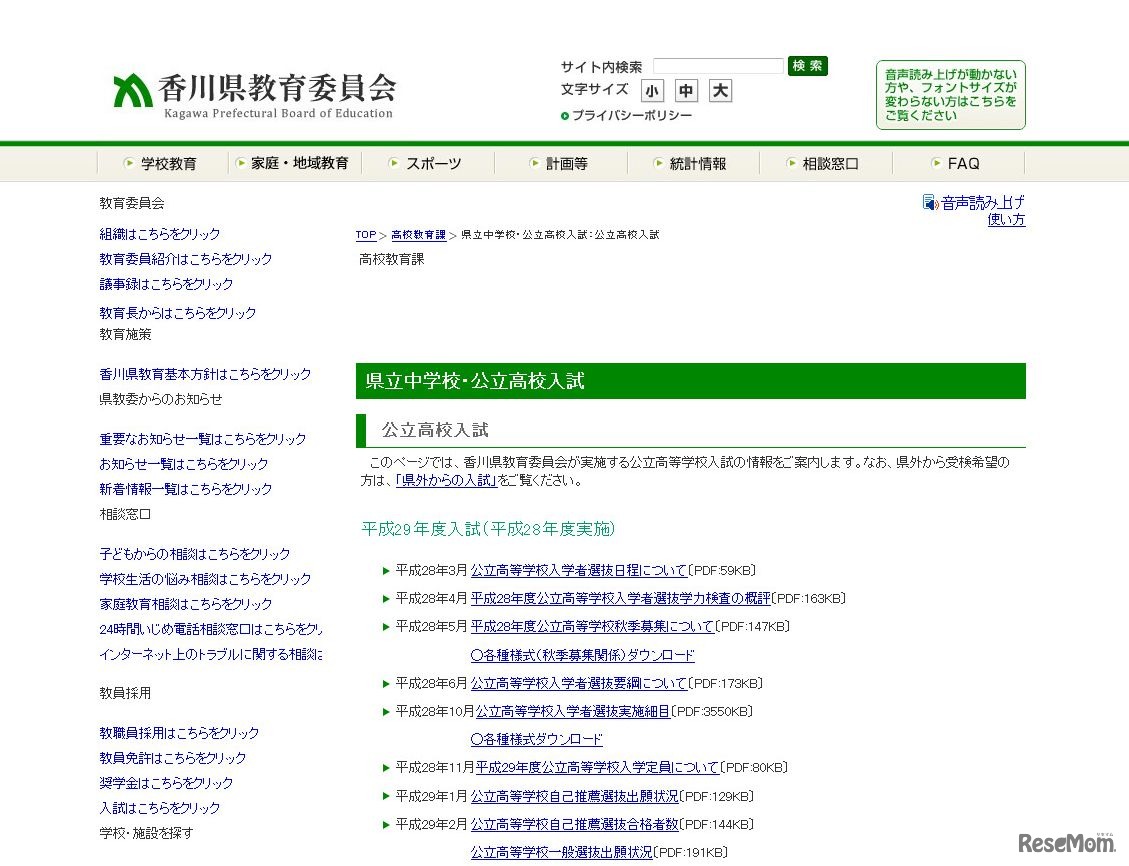Click the speaker icon beside 音声読み上げ
The height and width of the screenshot is (866, 1129).
(928, 201)
